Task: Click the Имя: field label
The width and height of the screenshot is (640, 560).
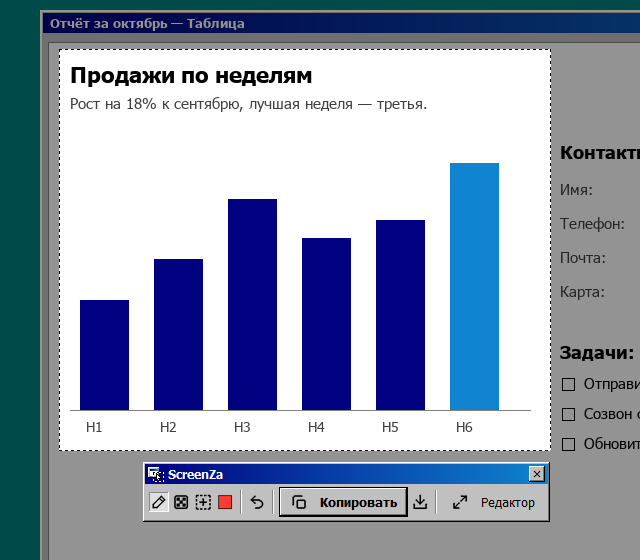Action: 576,190
